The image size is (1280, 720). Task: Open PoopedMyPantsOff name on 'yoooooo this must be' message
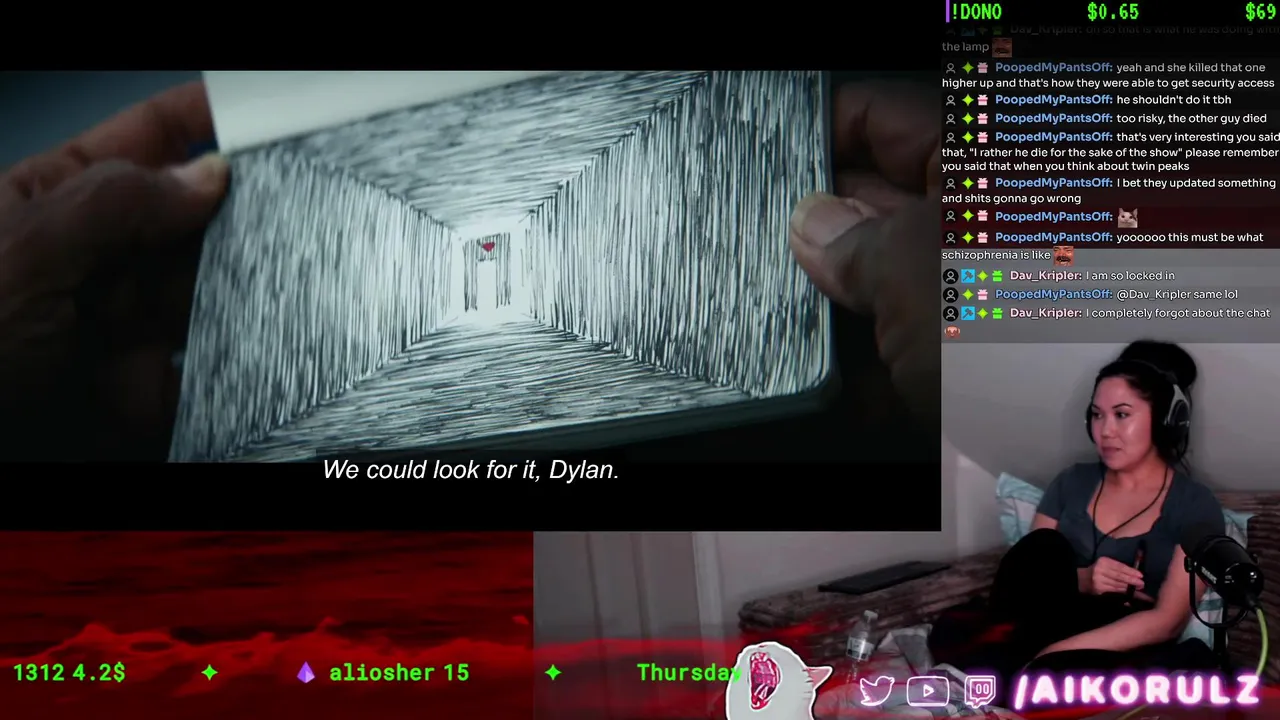pyautogui.click(x=1053, y=238)
